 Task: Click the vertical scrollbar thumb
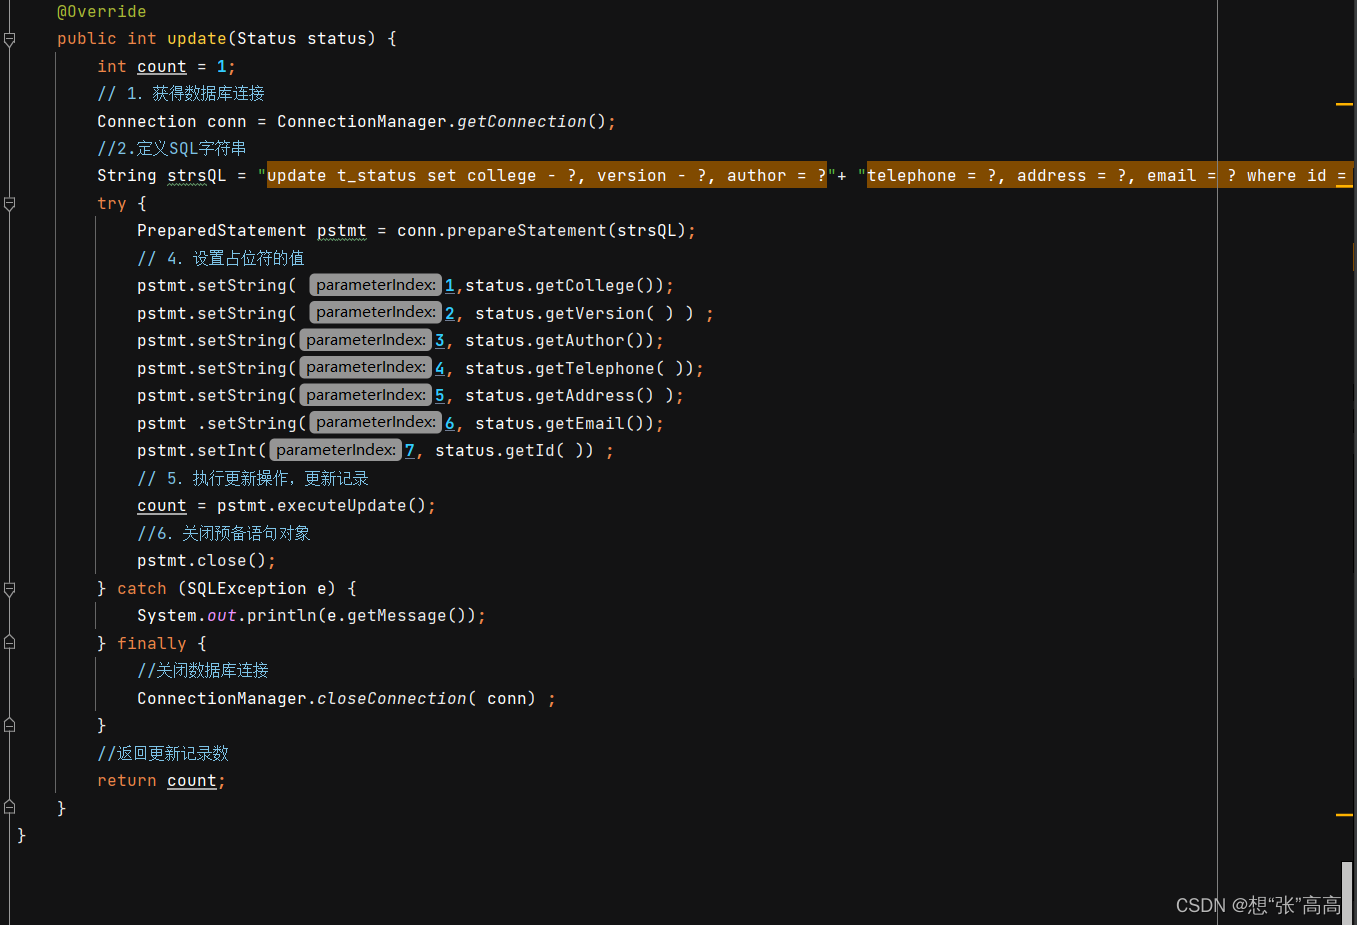point(1347,893)
